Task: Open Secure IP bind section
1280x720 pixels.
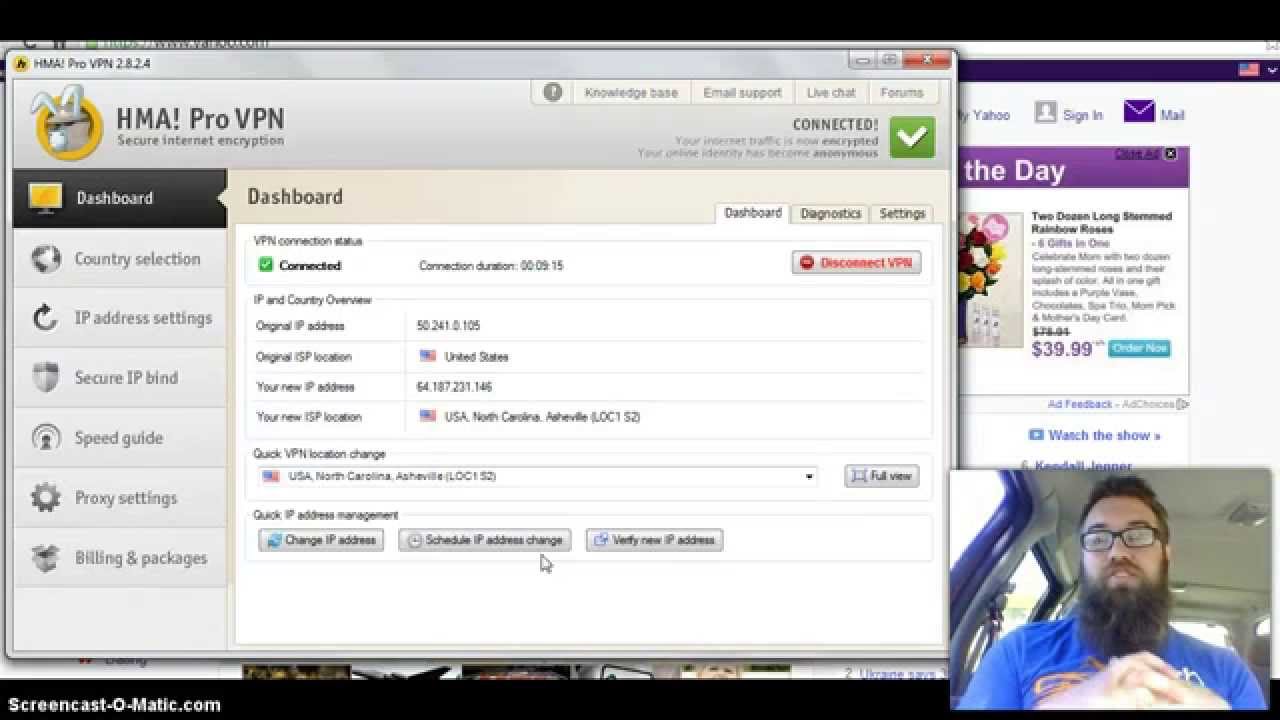Action: pyautogui.click(x=120, y=378)
